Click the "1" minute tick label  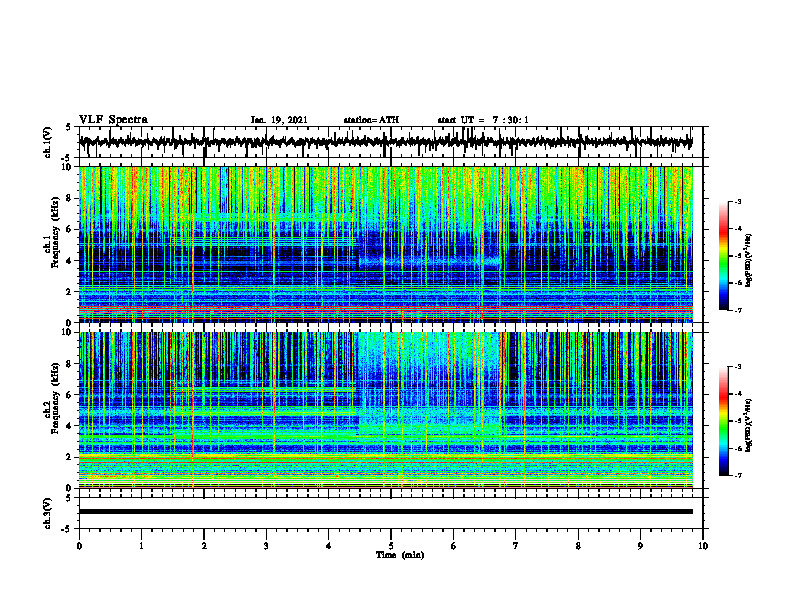coord(141,546)
